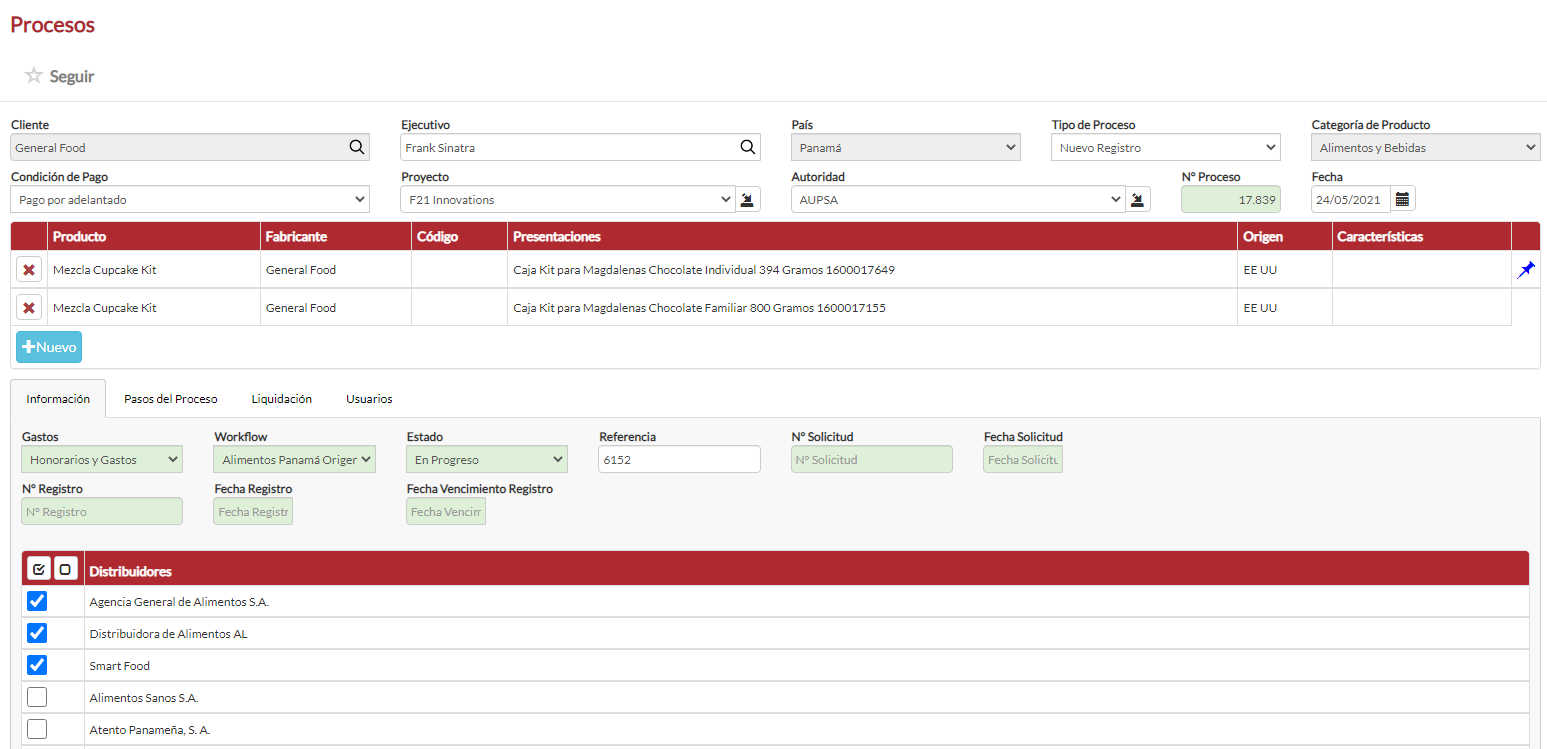Image resolution: width=1547 pixels, height=749 pixels.
Task: Click the star icon next to Seguir
Action: point(33,76)
